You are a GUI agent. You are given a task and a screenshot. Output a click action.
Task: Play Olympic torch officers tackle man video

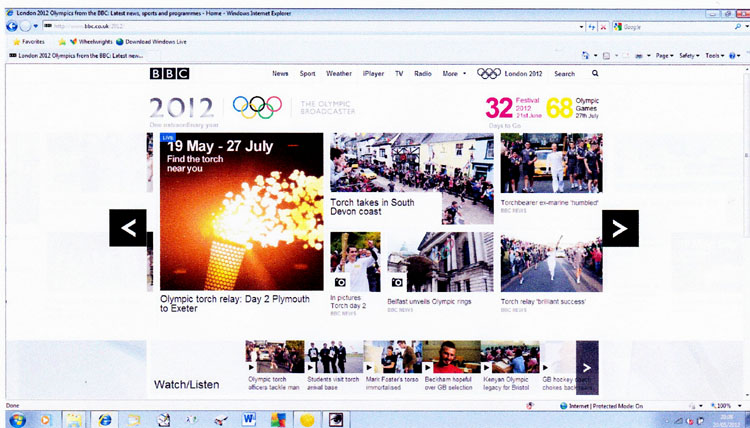[x=275, y=357]
